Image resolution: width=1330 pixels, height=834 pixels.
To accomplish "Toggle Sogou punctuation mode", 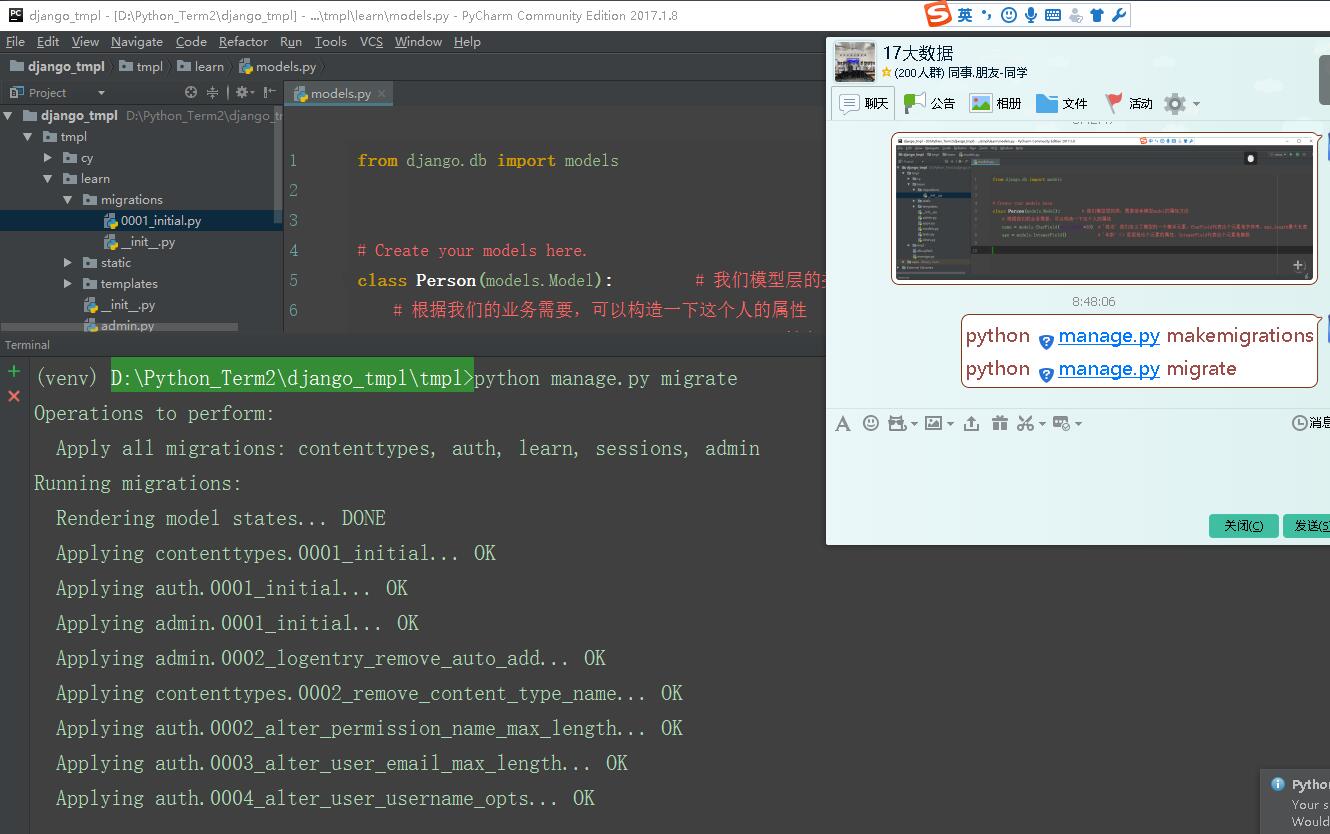I will click(x=987, y=14).
